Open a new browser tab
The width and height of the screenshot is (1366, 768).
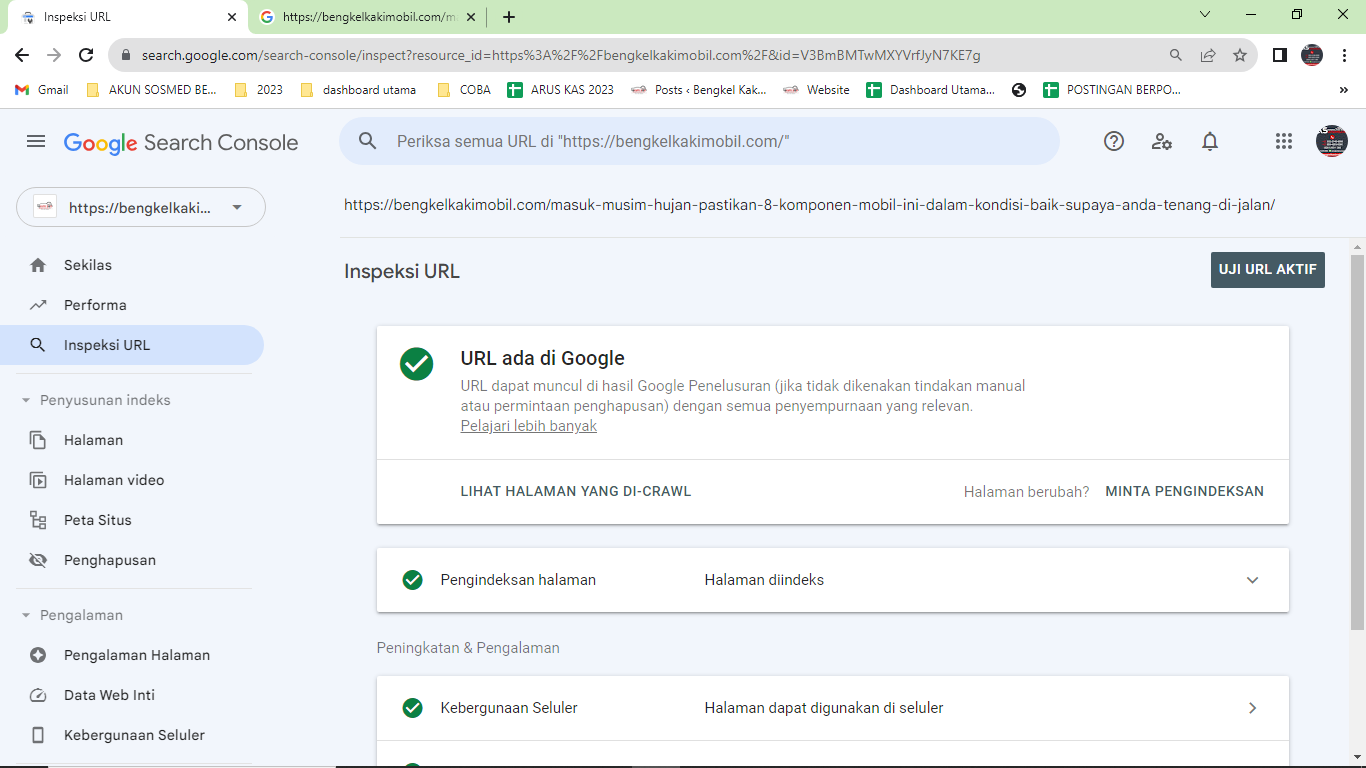[x=509, y=17]
